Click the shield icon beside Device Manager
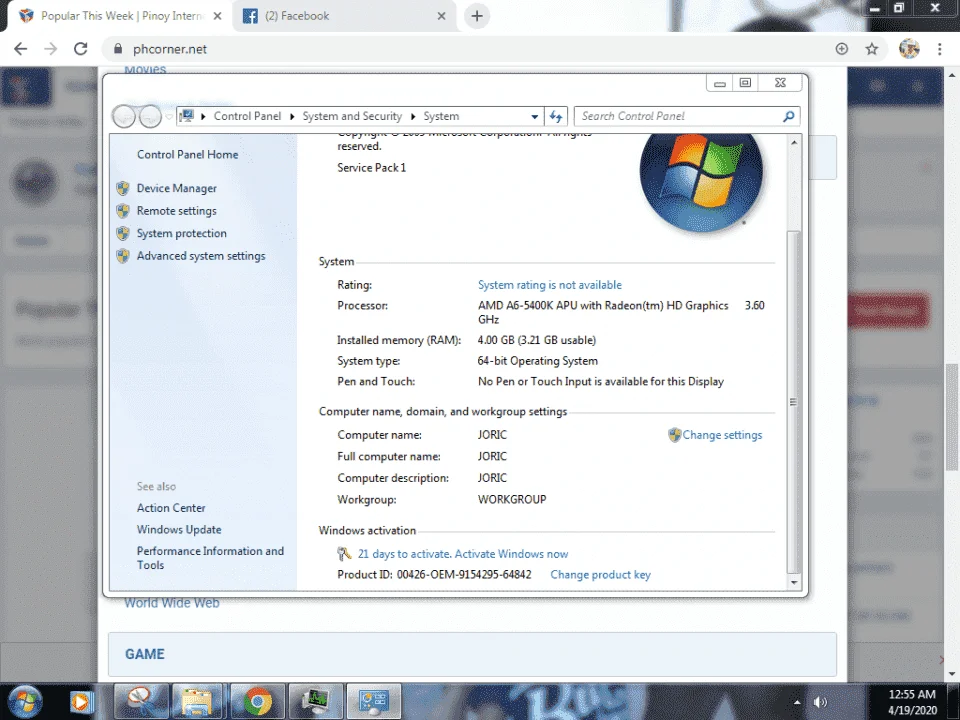 point(123,188)
